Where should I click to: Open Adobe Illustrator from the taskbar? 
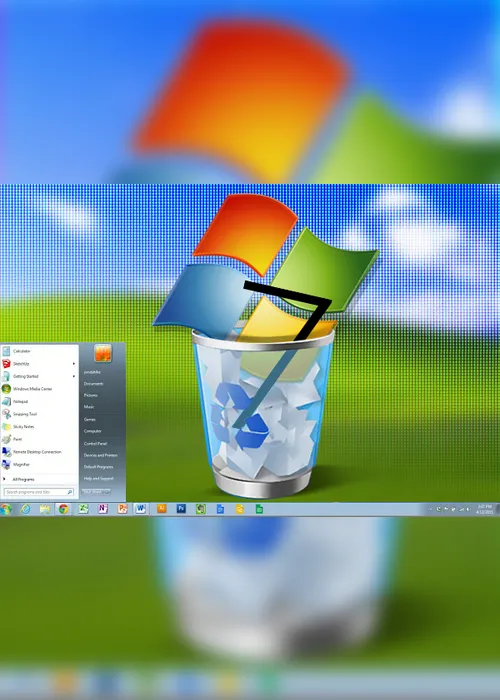pos(162,508)
